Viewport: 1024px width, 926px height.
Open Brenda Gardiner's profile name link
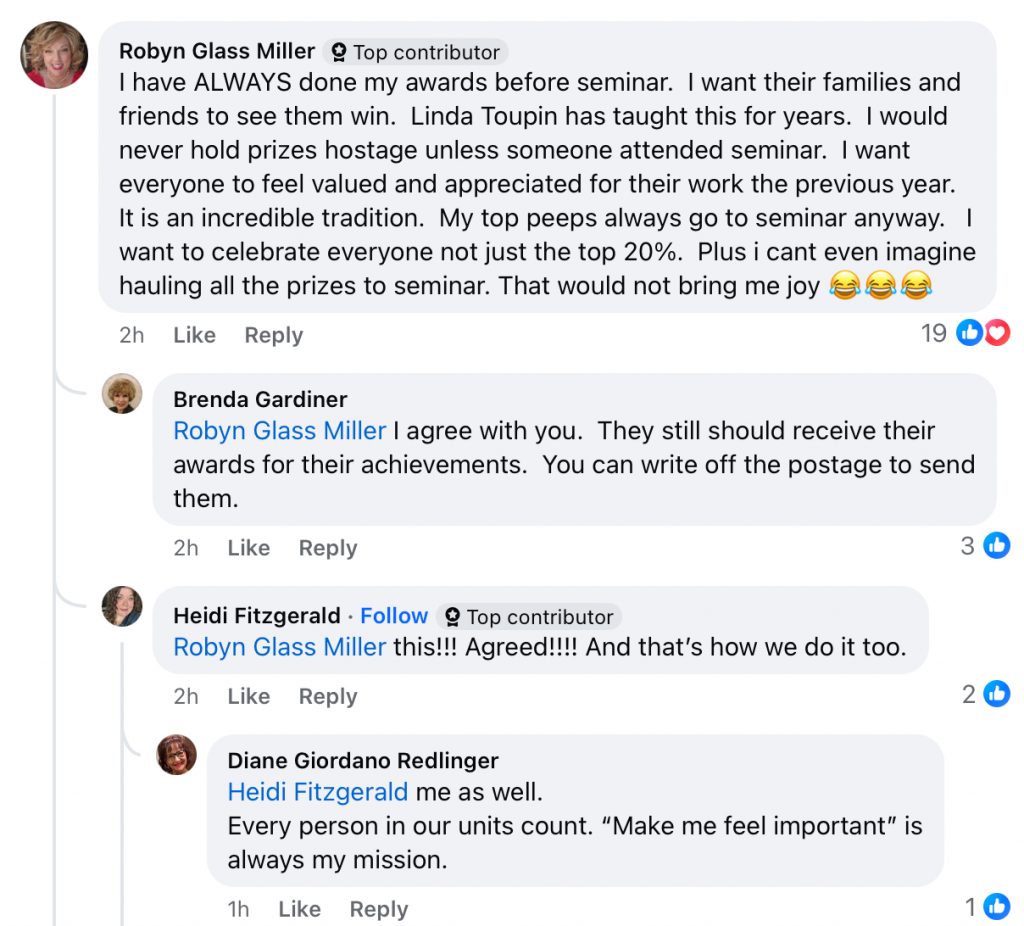coord(260,399)
